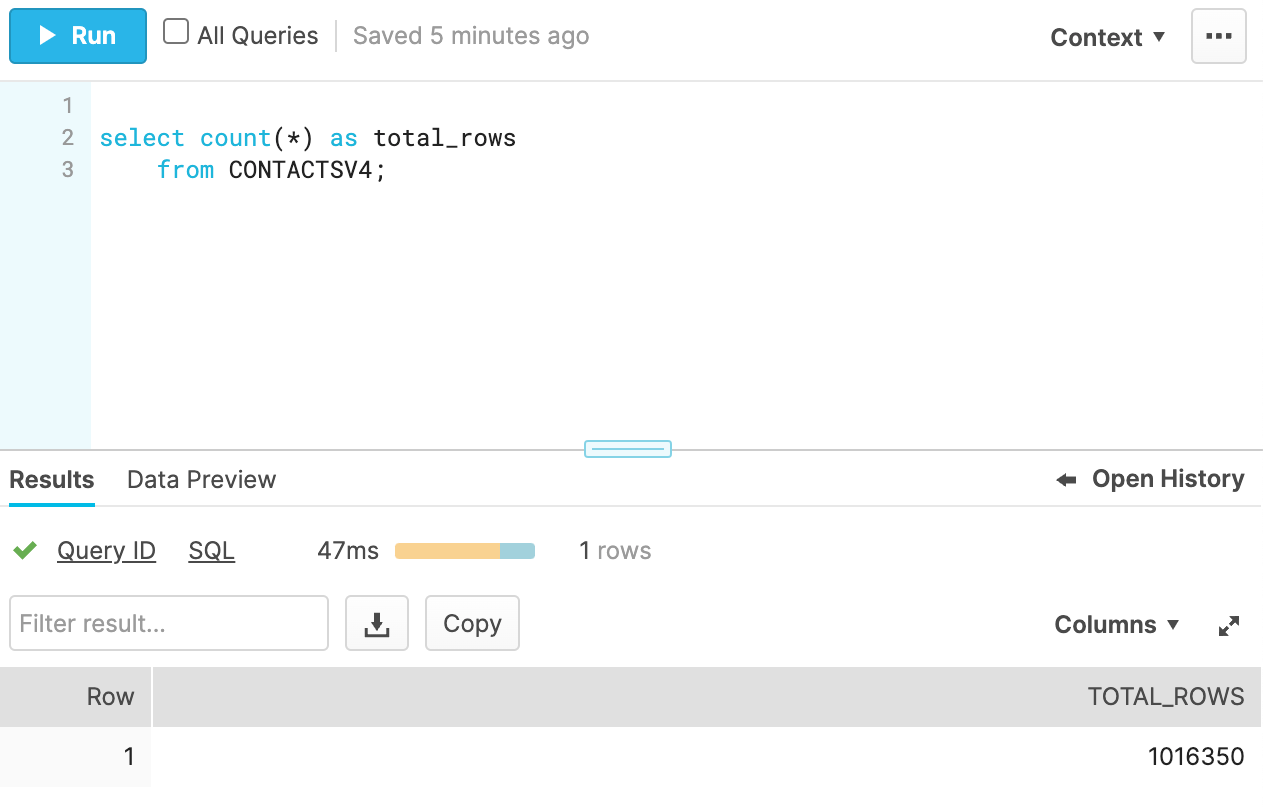Copy the query results
Screen dimensions: 1263x807
[x=472, y=624]
